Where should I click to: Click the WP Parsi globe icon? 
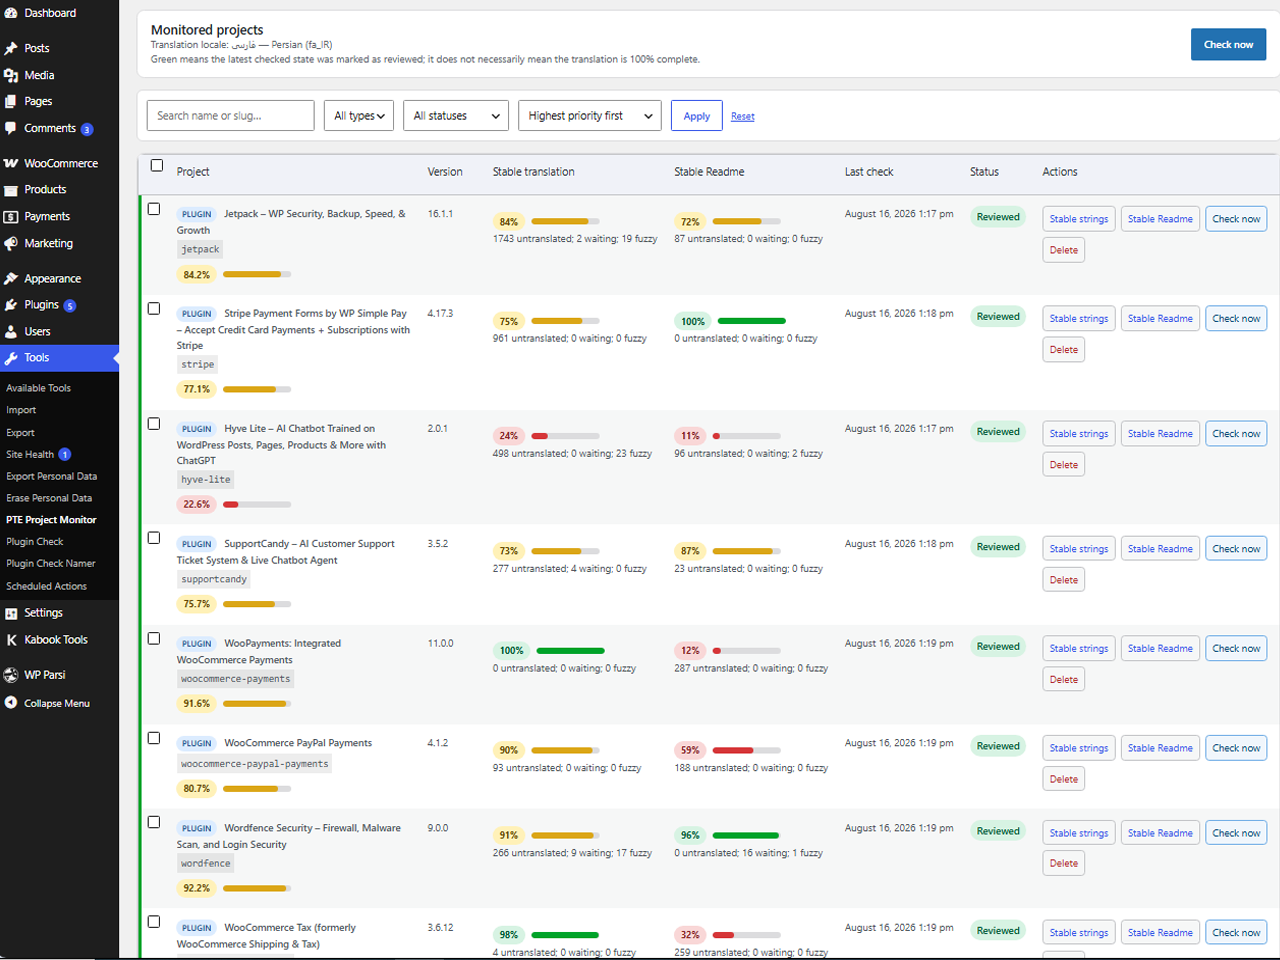pyautogui.click(x=11, y=675)
